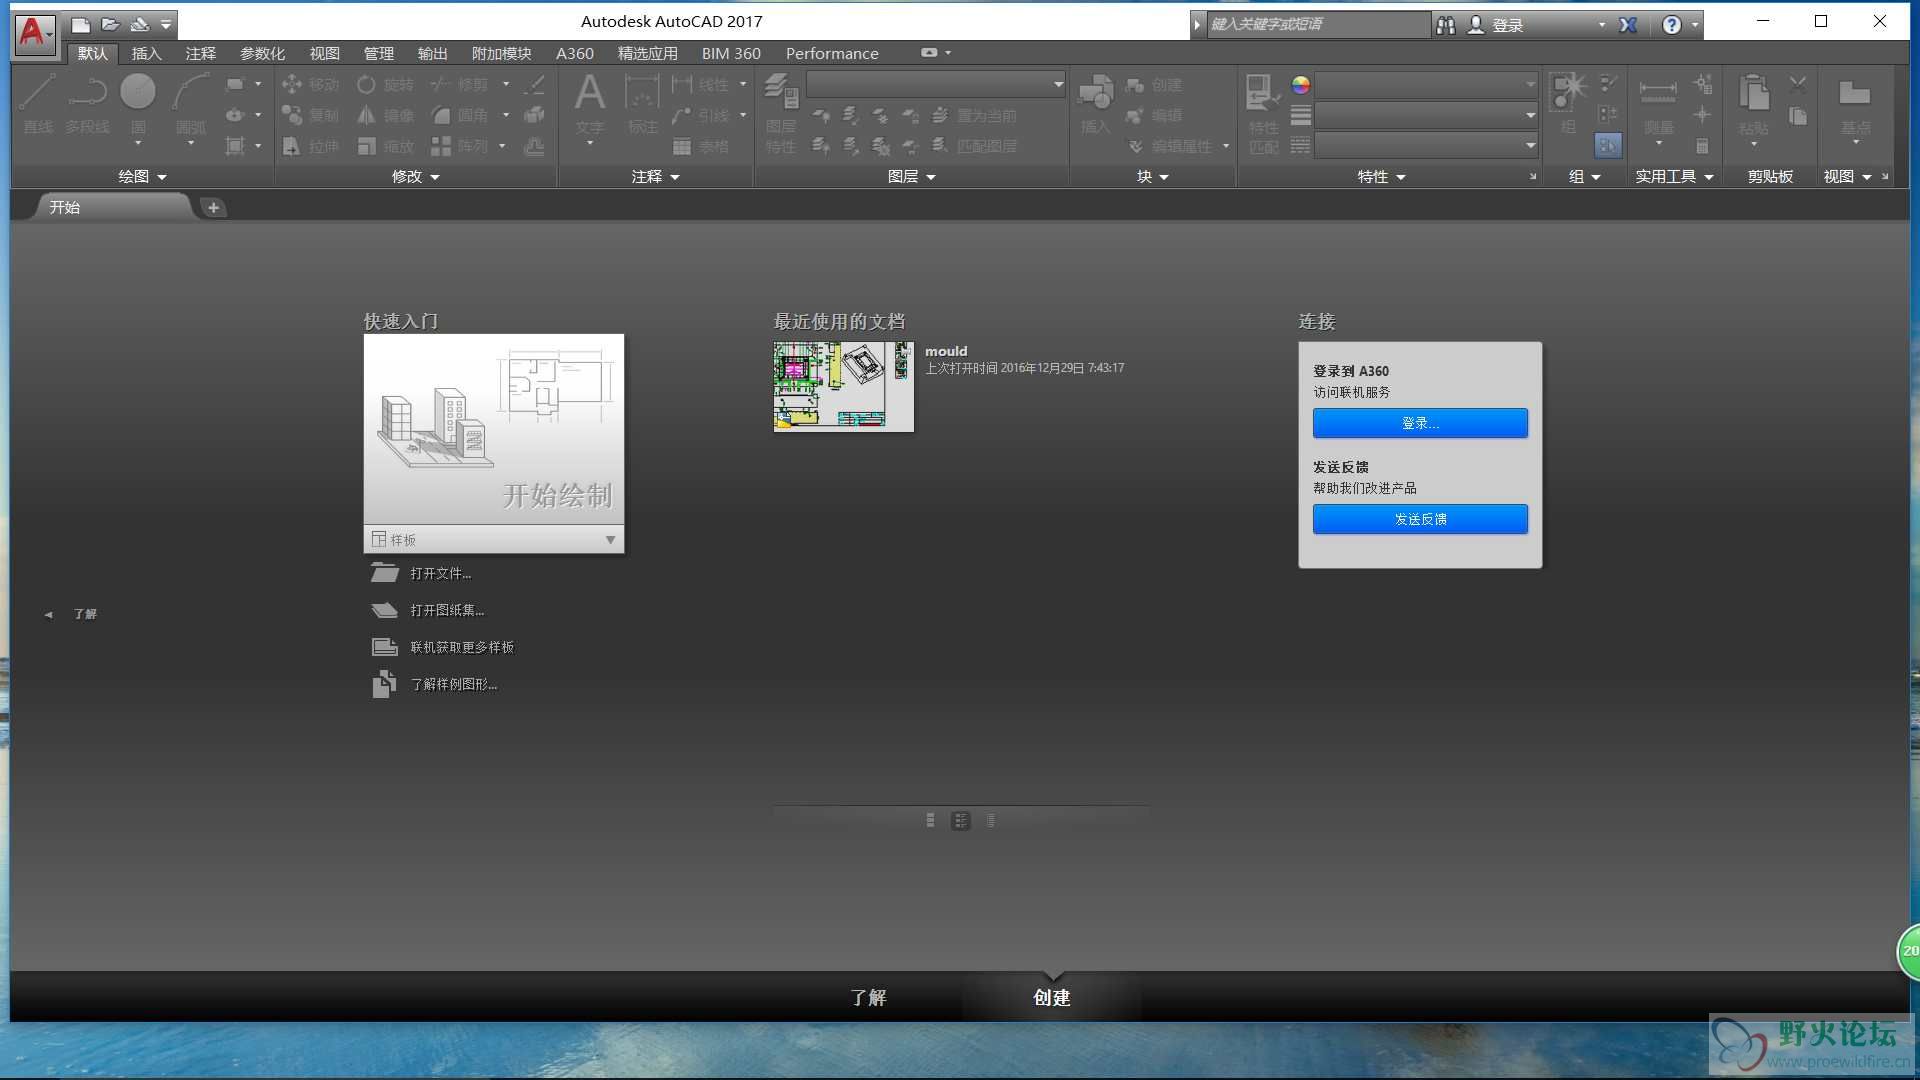Viewport: 1920px width, 1080px height.
Task: Click the 发送反馈 feedback button
Action: coord(1420,519)
